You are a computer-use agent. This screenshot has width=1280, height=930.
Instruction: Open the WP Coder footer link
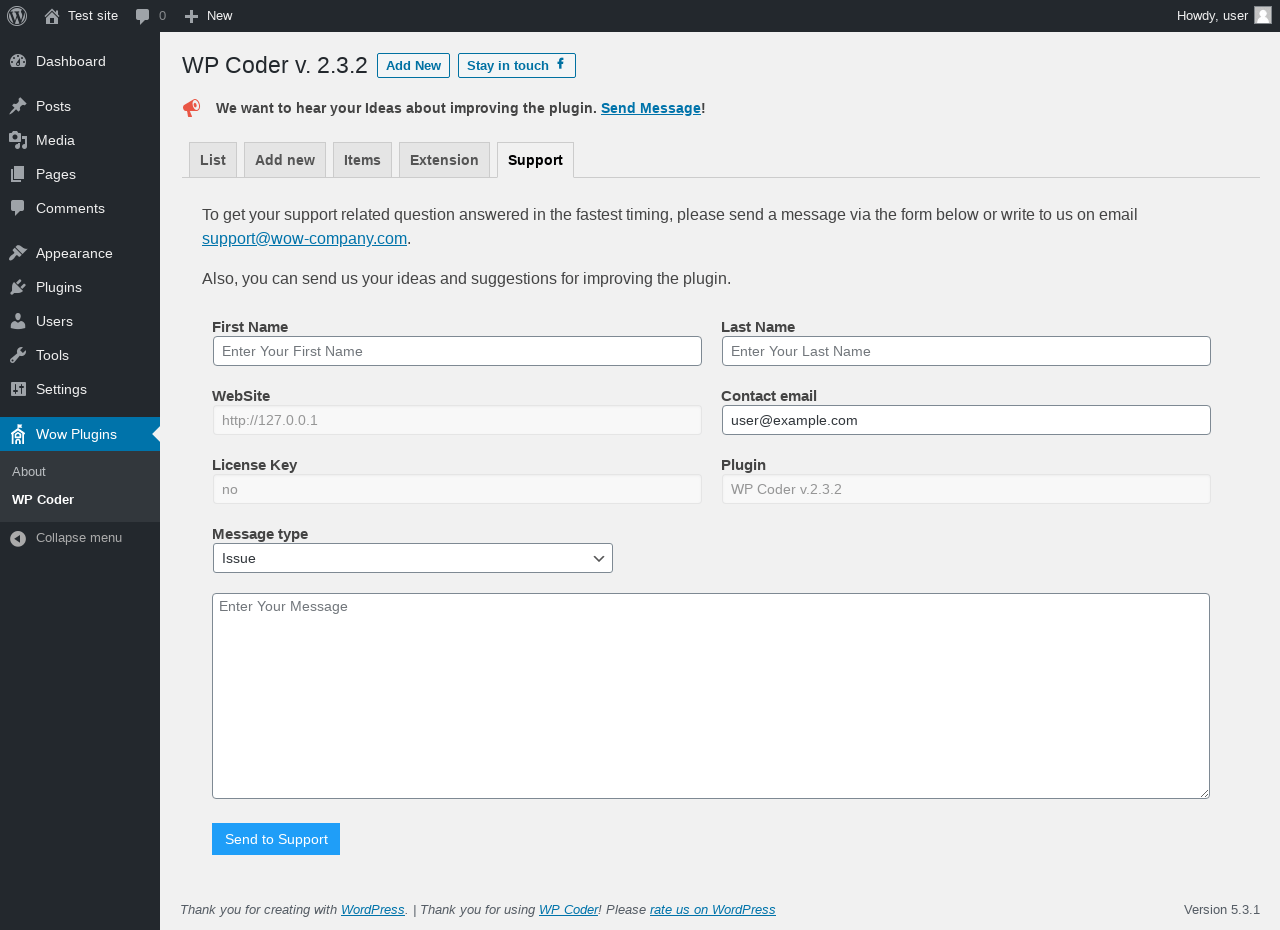[x=568, y=909]
